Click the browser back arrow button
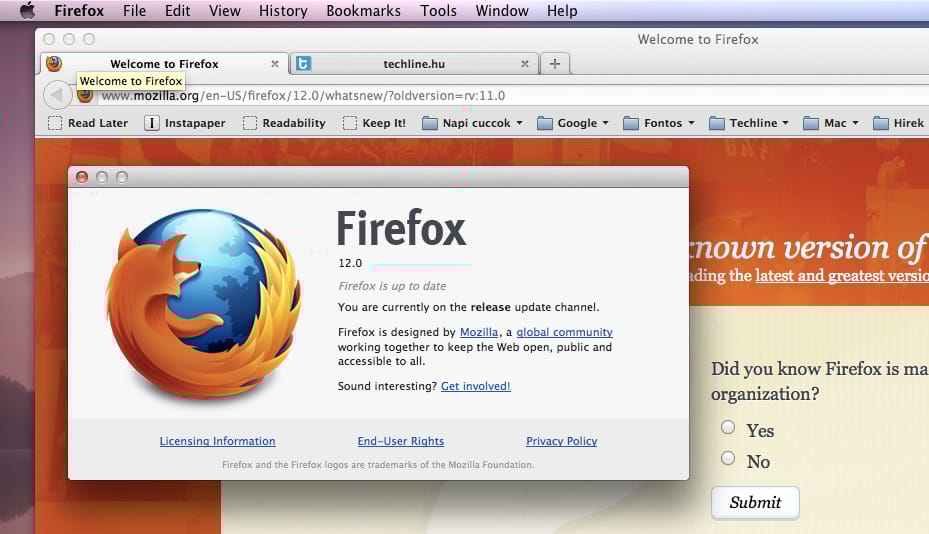The width and height of the screenshot is (929, 534). point(57,94)
